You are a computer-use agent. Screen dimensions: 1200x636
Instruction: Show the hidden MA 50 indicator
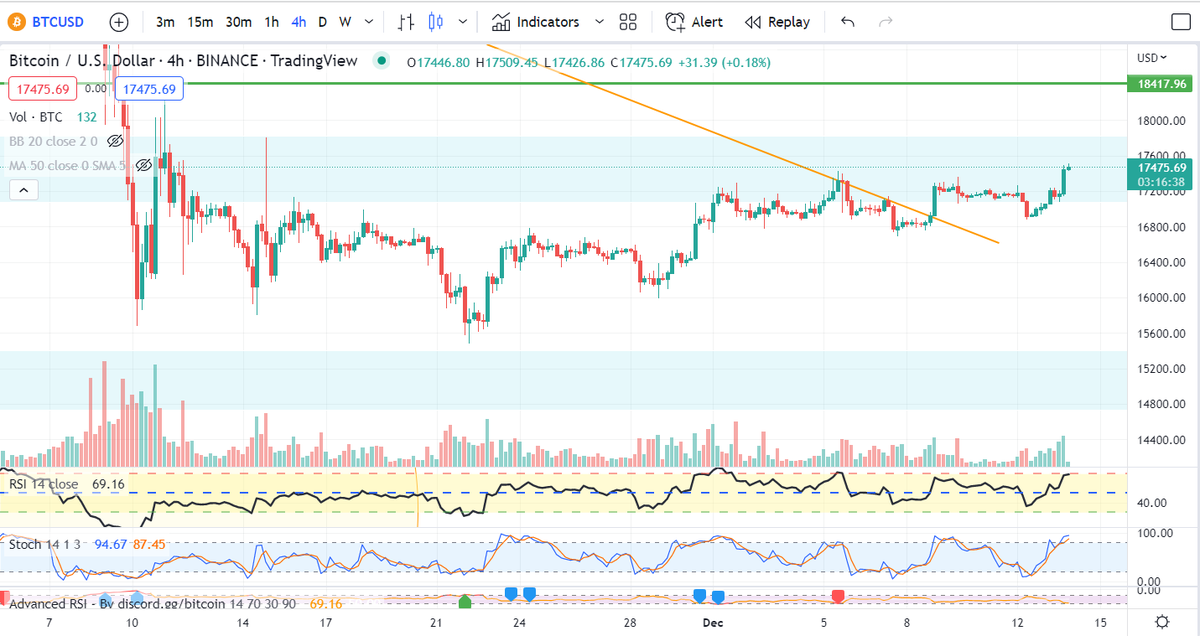144,164
